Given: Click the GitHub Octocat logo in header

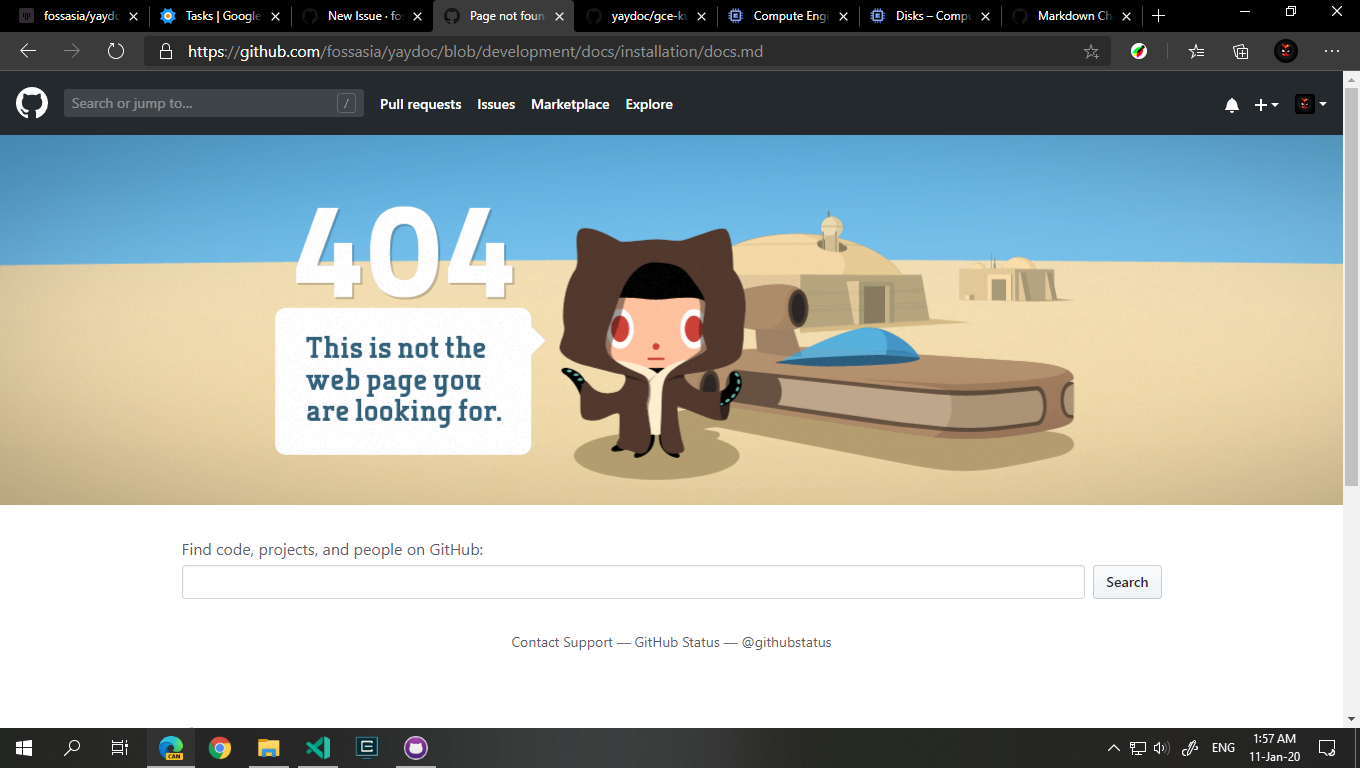Looking at the screenshot, I should pos(32,103).
